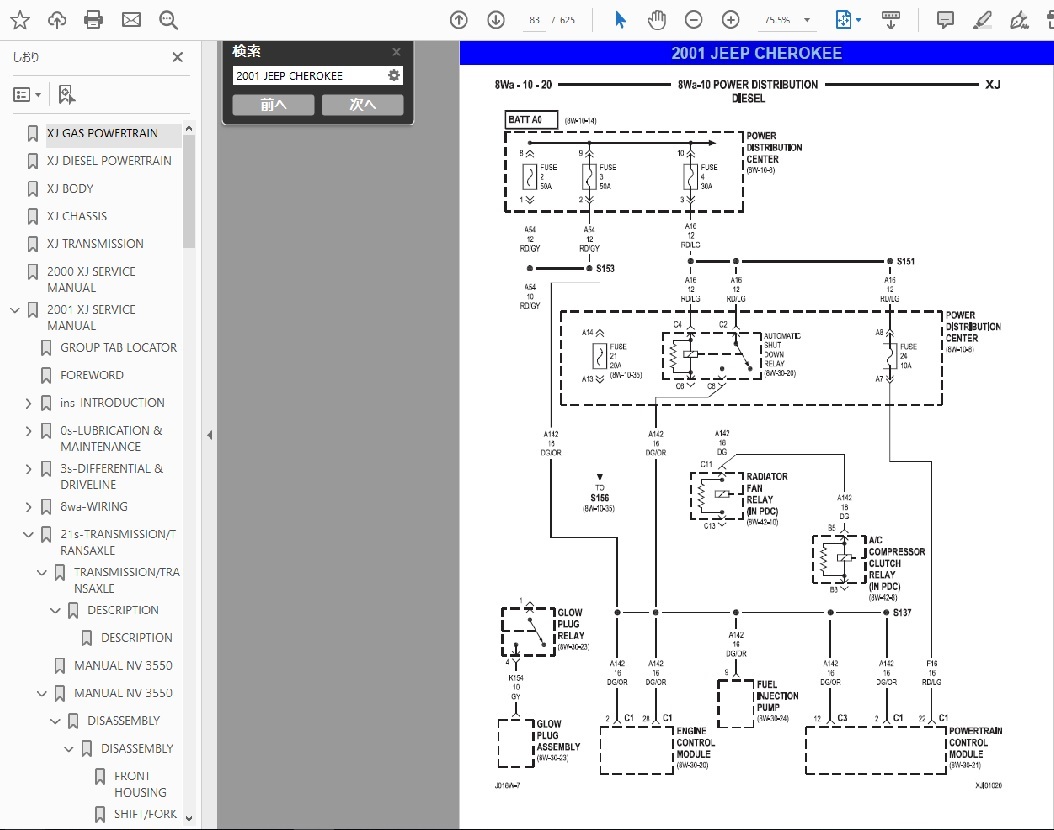This screenshot has width=1054, height=830.
Task: Collapse the inner DISASSEMBLY node
Action: tap(69, 749)
